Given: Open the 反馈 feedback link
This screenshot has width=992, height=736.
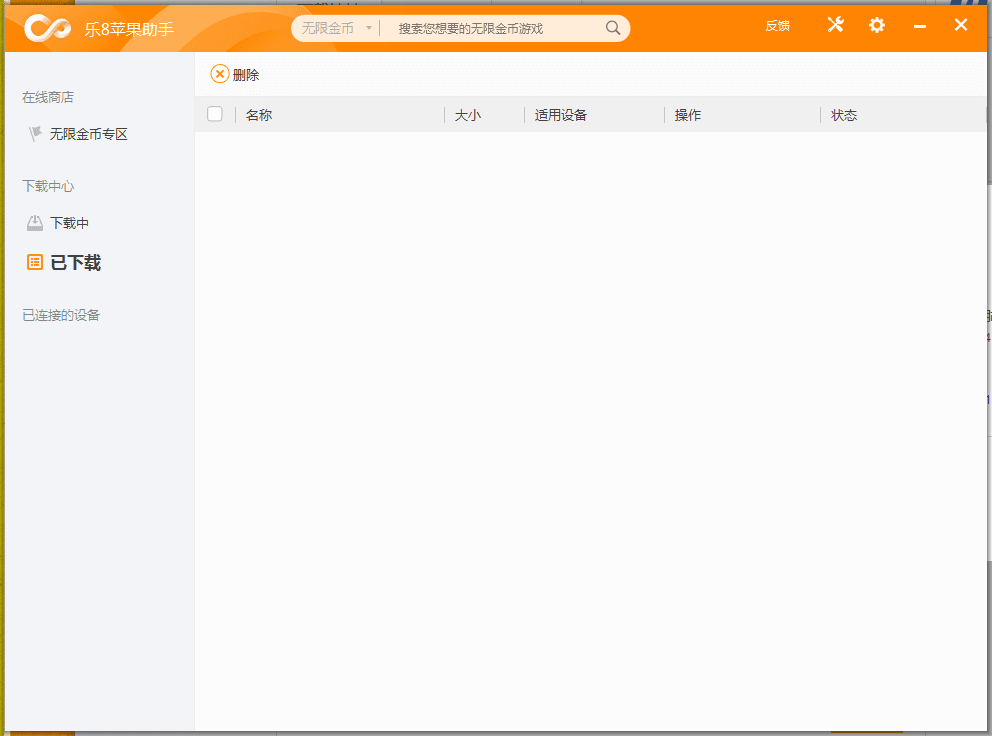Looking at the screenshot, I should click(777, 26).
